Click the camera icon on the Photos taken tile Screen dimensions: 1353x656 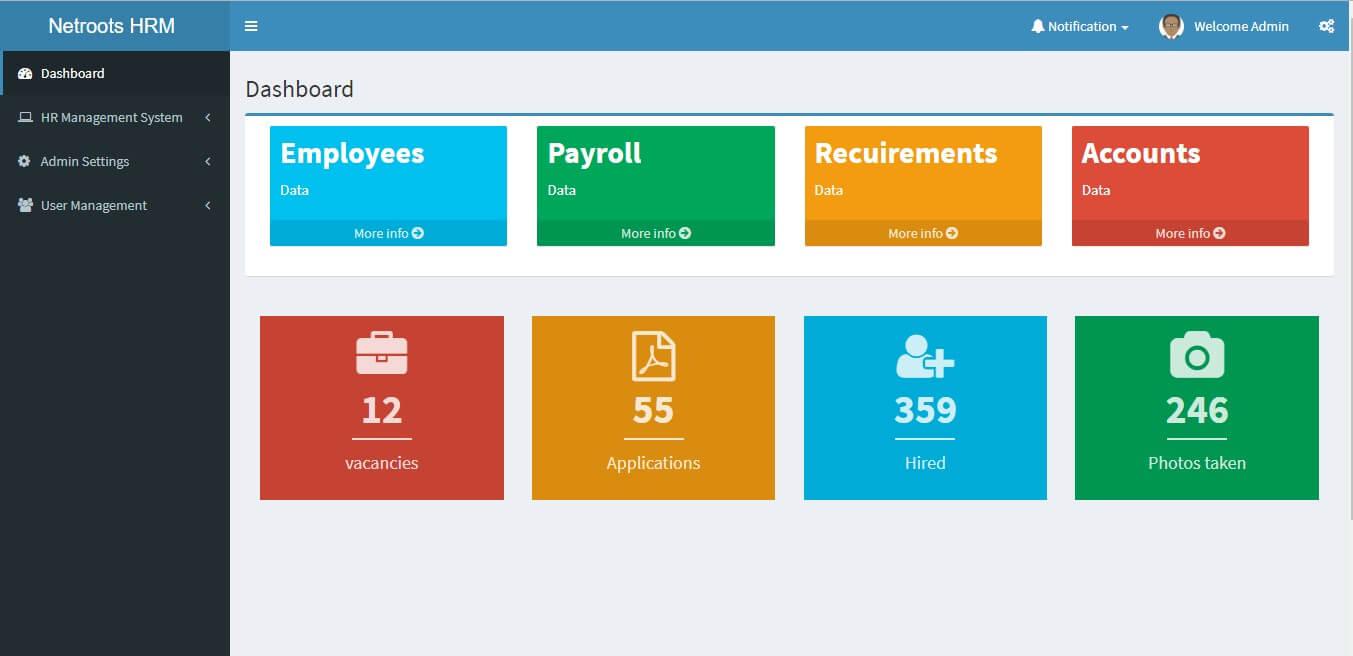tap(1197, 354)
